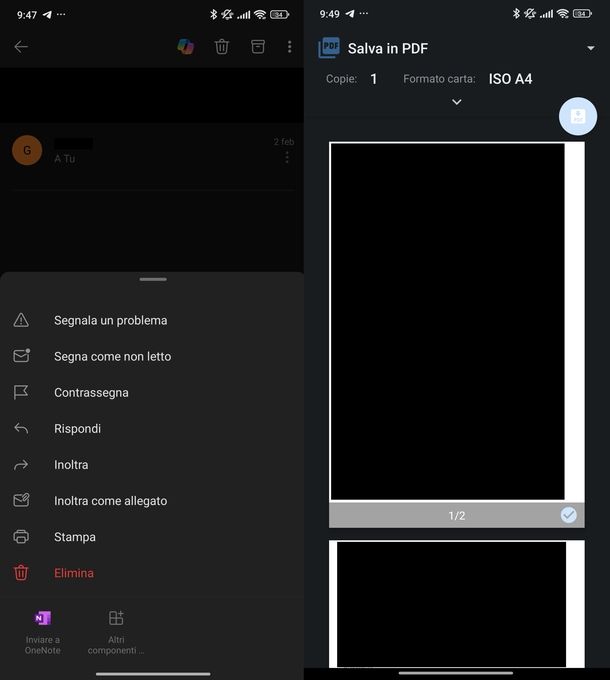Tap the battery icon in right status bar
The image size is (610, 680).
[x=582, y=14]
